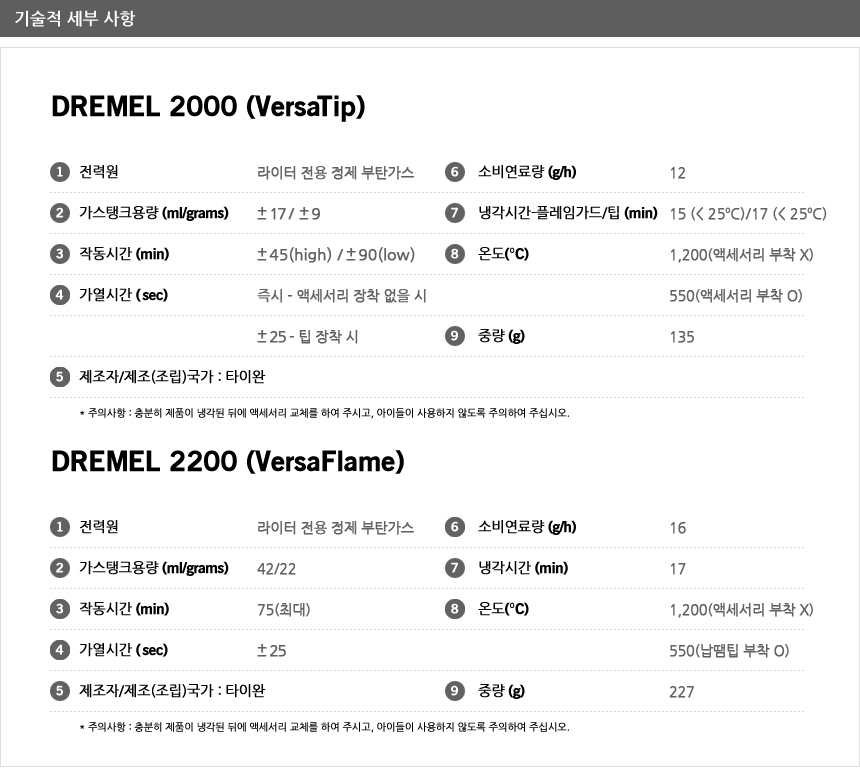Click the number 6 icon next to 소비연료량 in DREMEL 2000
The width and height of the screenshot is (860, 770).
pyautogui.click(x=455, y=172)
